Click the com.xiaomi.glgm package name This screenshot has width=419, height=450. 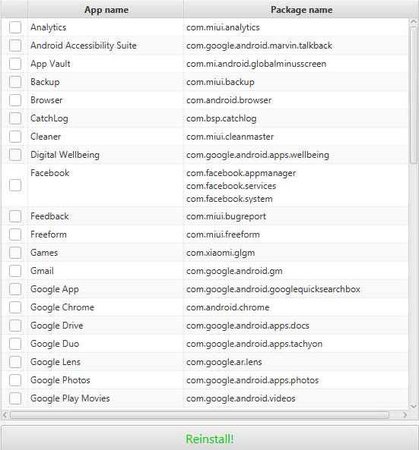click(221, 253)
